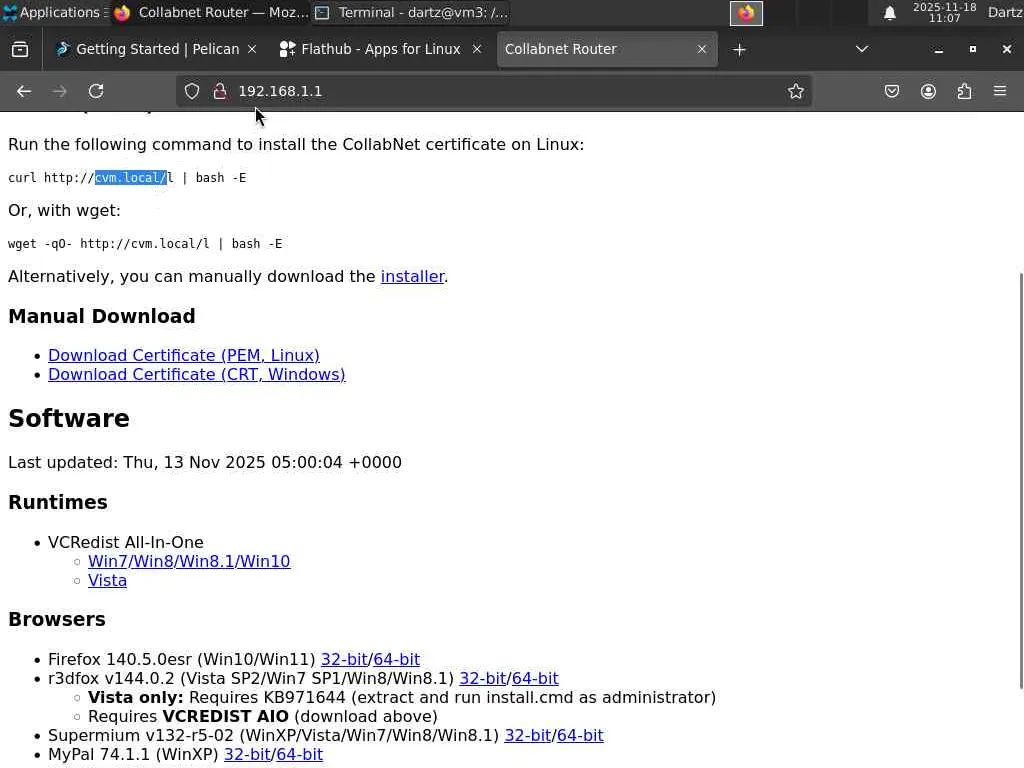The image size is (1024, 768).
Task: Click the Firefox workspace thumbnail in panel
Action: click(746, 13)
